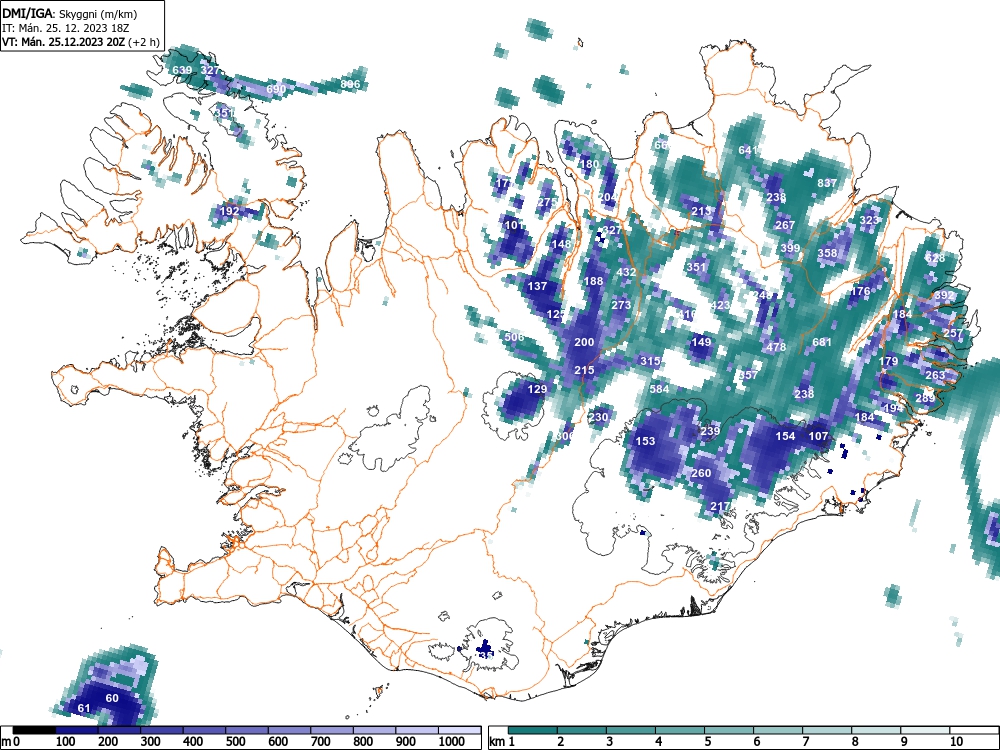Click the 900–1000 m pale lavender swatch
This screenshot has height=750, width=1000.
coord(417,730)
